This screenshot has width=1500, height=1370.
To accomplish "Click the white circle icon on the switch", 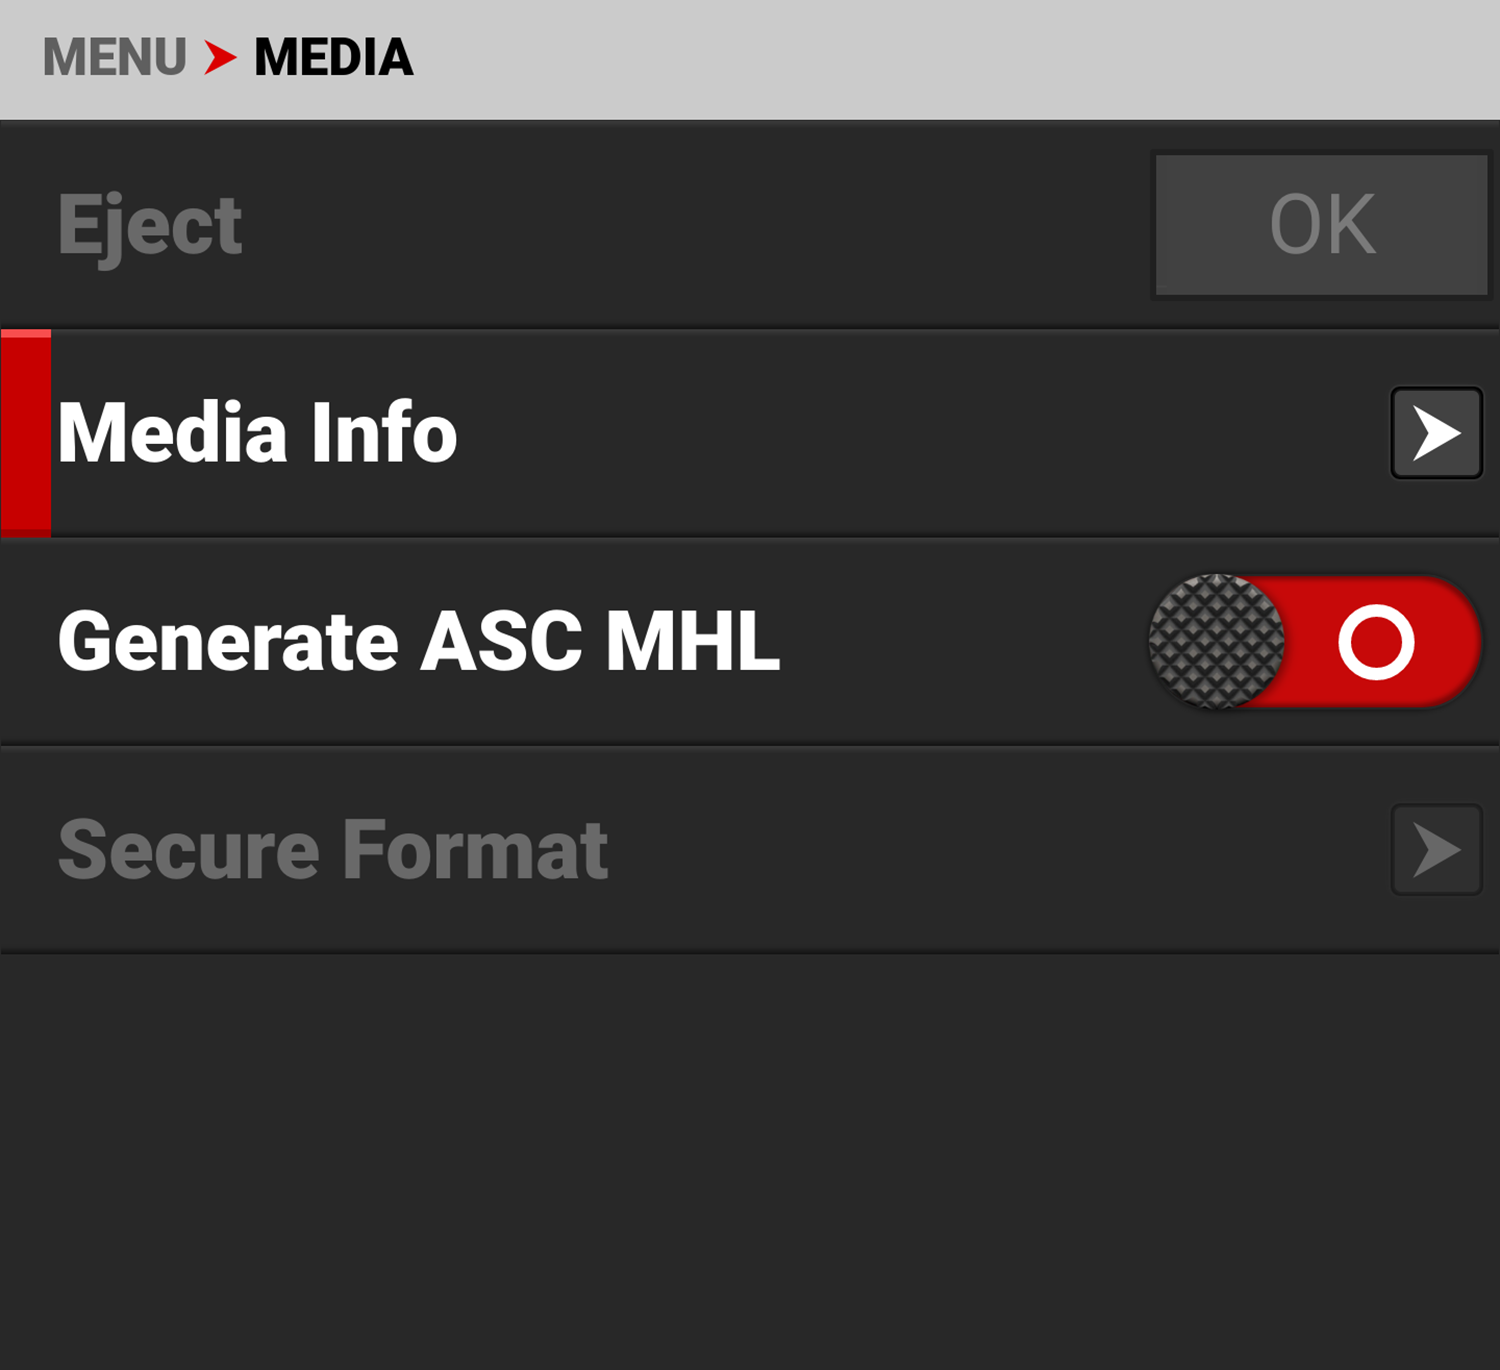I will coord(1376,641).
